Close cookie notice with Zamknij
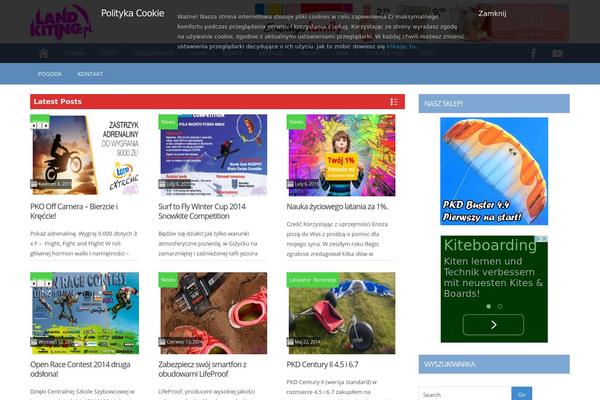The image size is (600, 400). (492, 13)
